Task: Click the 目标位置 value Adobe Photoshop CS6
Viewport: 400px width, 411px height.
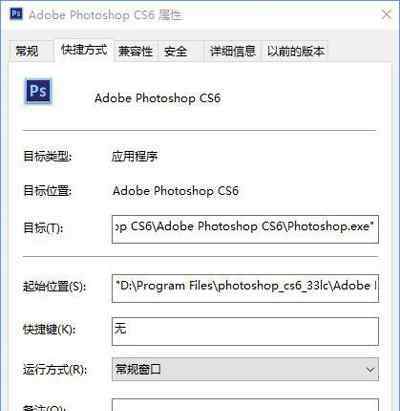Action: tap(176, 191)
